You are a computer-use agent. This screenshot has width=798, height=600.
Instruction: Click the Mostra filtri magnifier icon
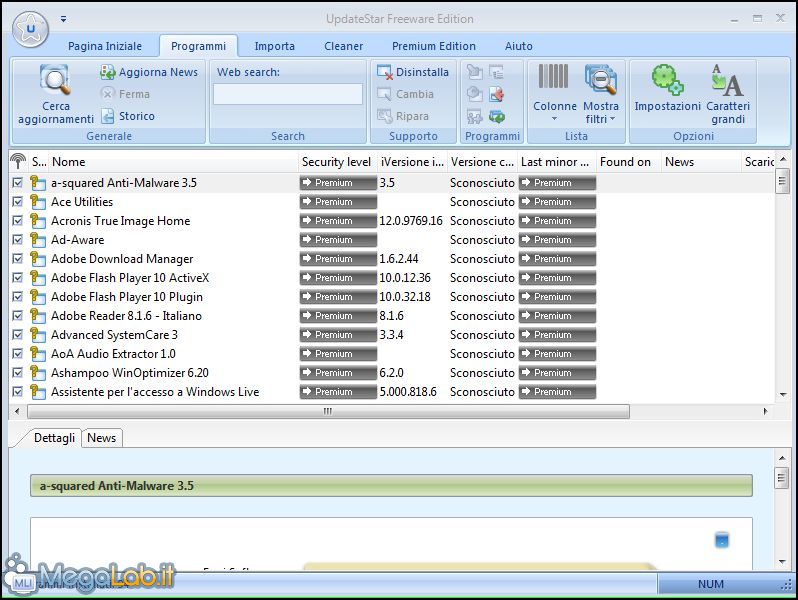click(601, 79)
